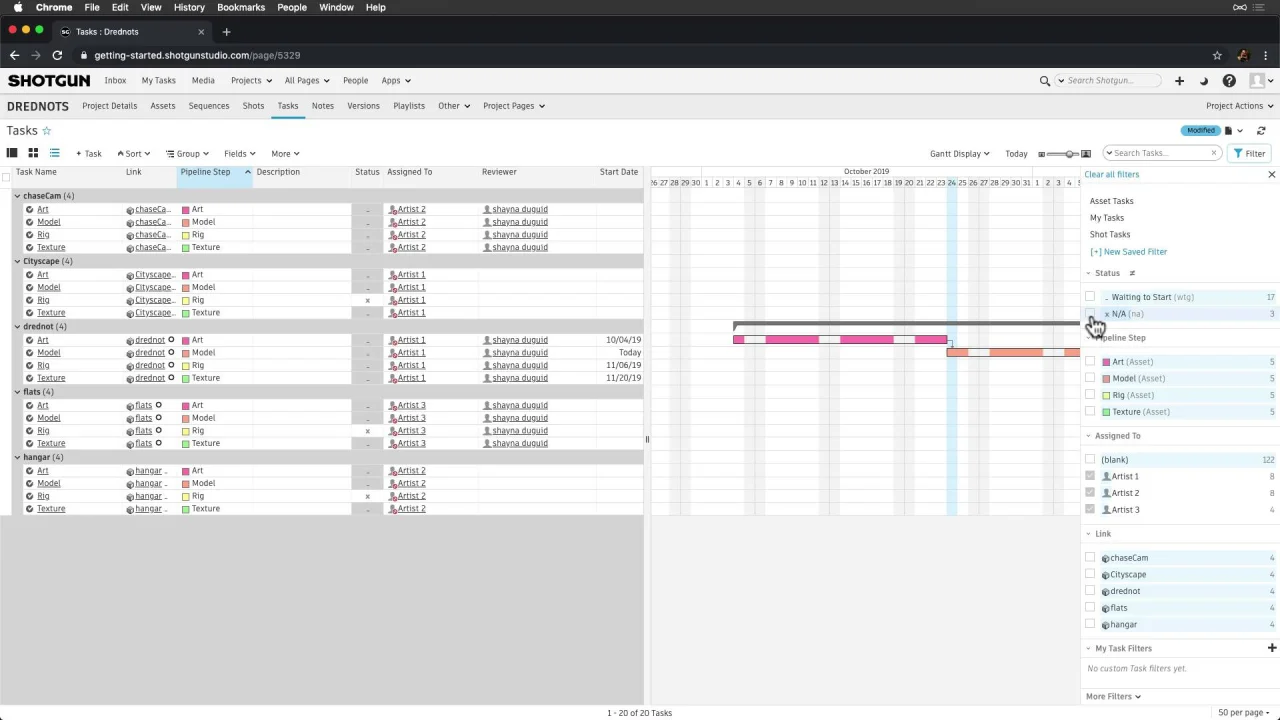Click the zoom-in Gantt scale icon

click(1086, 154)
